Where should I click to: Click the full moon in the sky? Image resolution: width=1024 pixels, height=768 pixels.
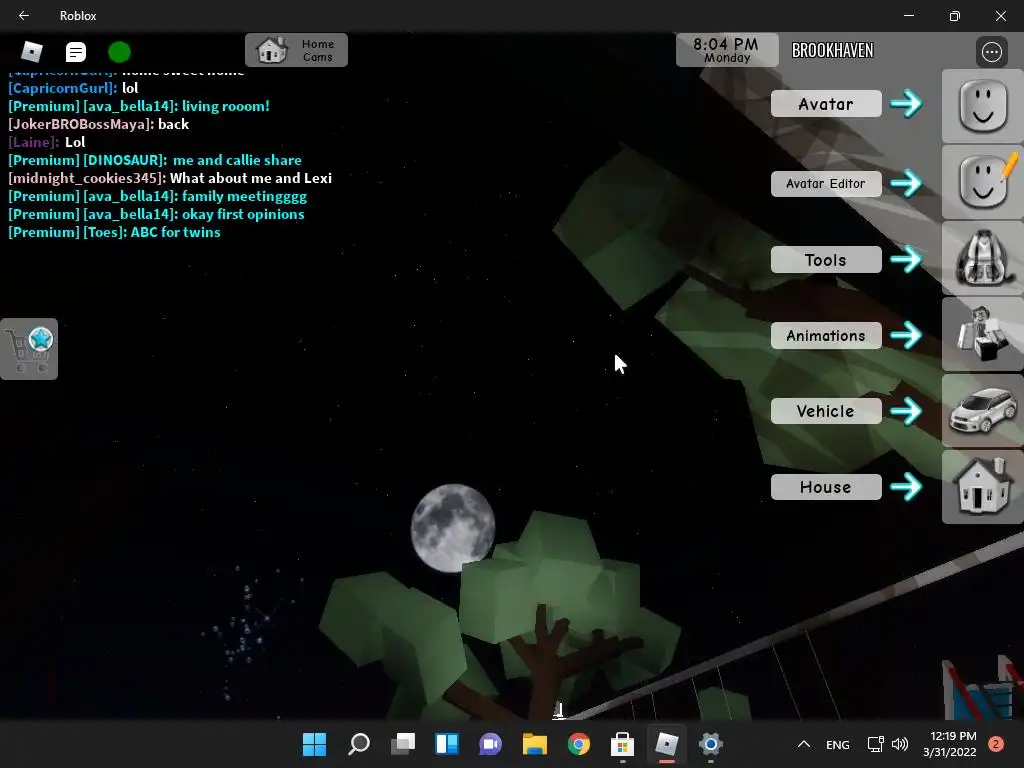pyautogui.click(x=453, y=528)
